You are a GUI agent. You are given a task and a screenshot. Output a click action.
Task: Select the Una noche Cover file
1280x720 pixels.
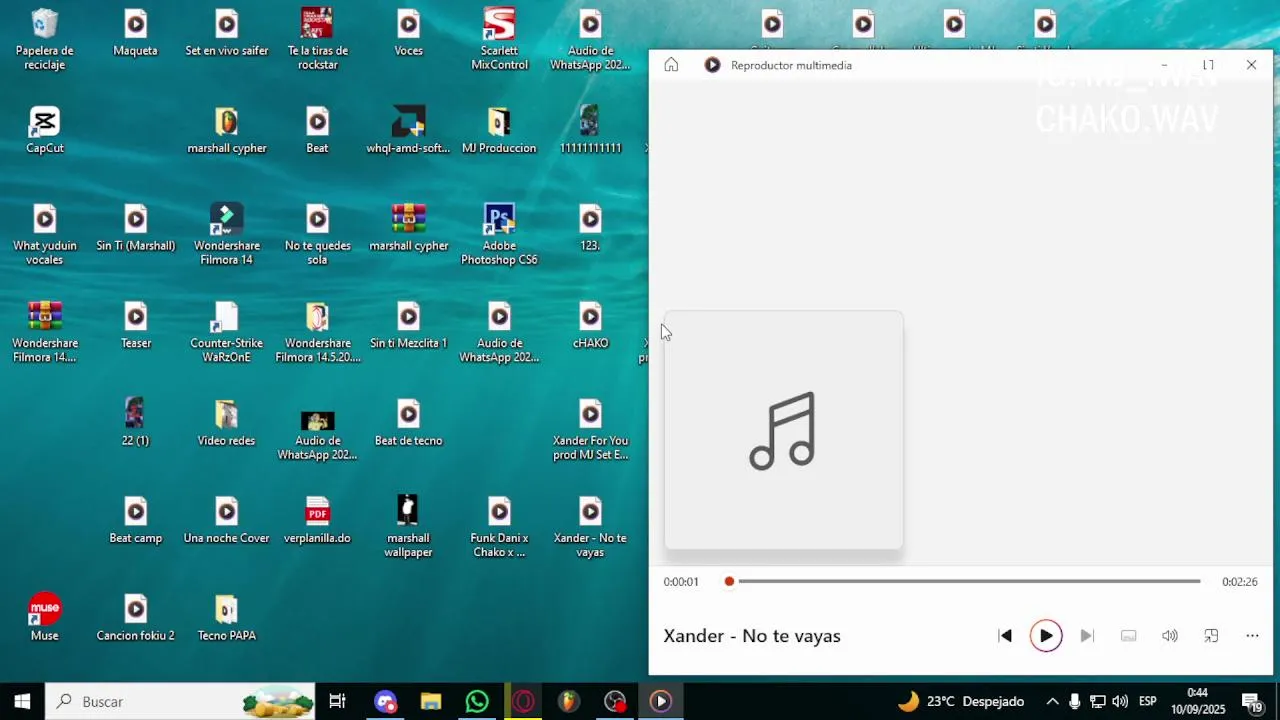[227, 521]
